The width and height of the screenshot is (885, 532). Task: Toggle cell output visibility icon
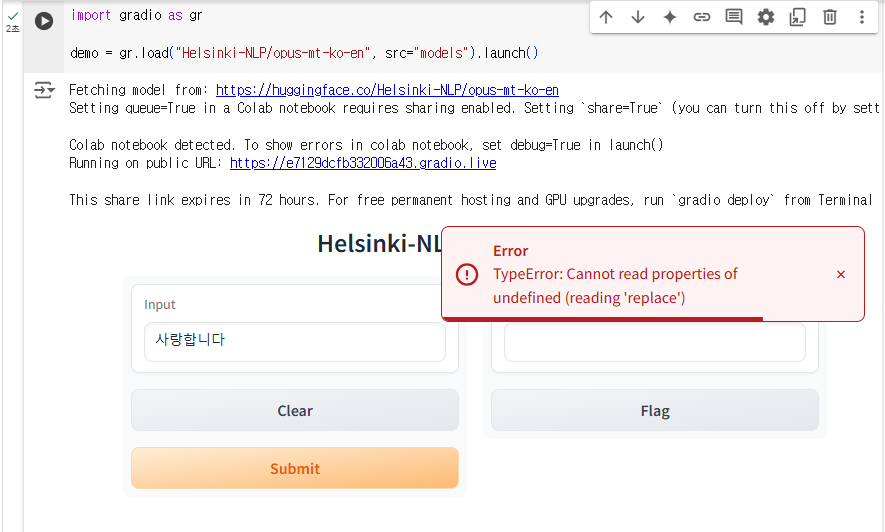coord(44,90)
